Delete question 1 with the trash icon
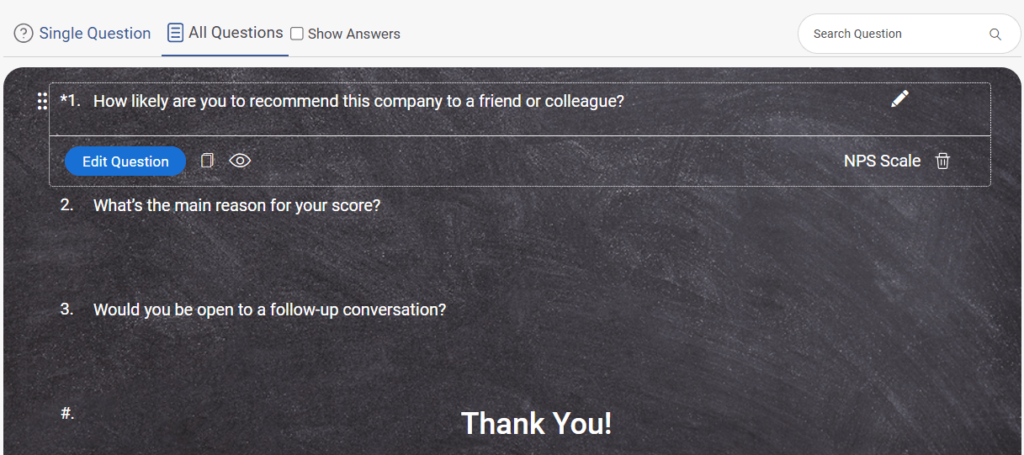Viewport: 1024px width, 455px height. (x=942, y=161)
